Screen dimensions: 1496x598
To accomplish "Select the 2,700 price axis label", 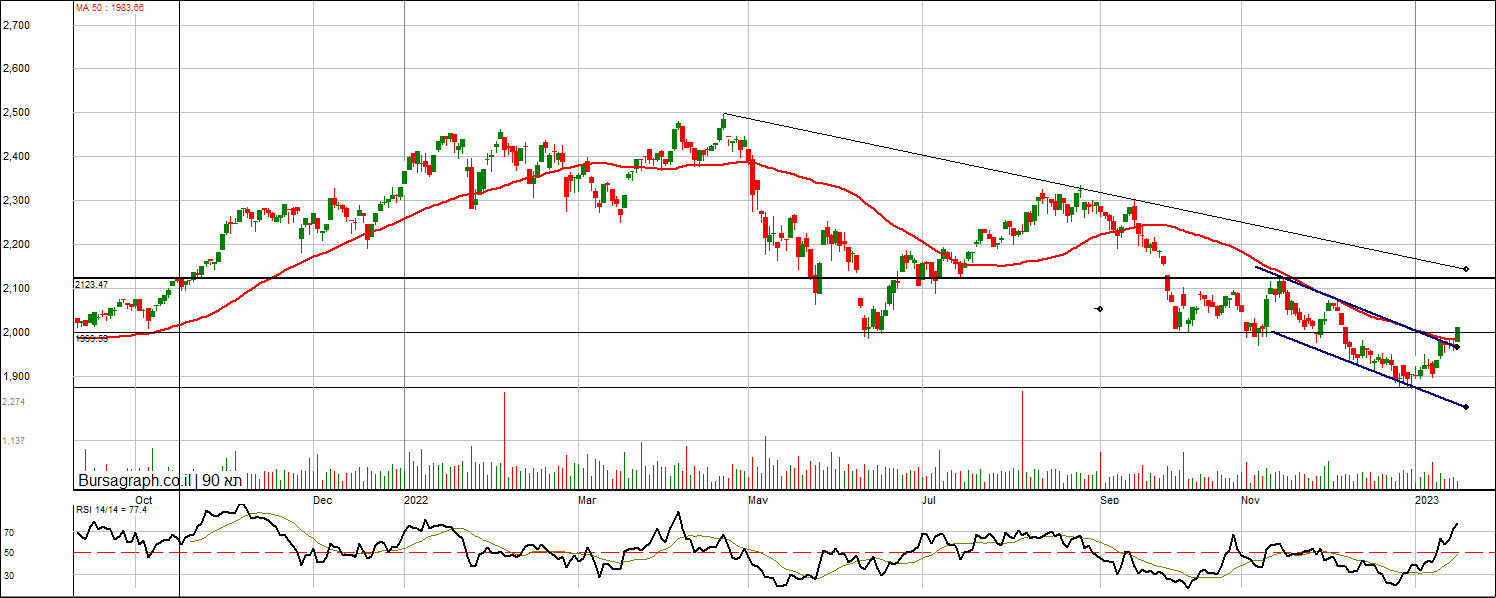I will coord(16,25).
